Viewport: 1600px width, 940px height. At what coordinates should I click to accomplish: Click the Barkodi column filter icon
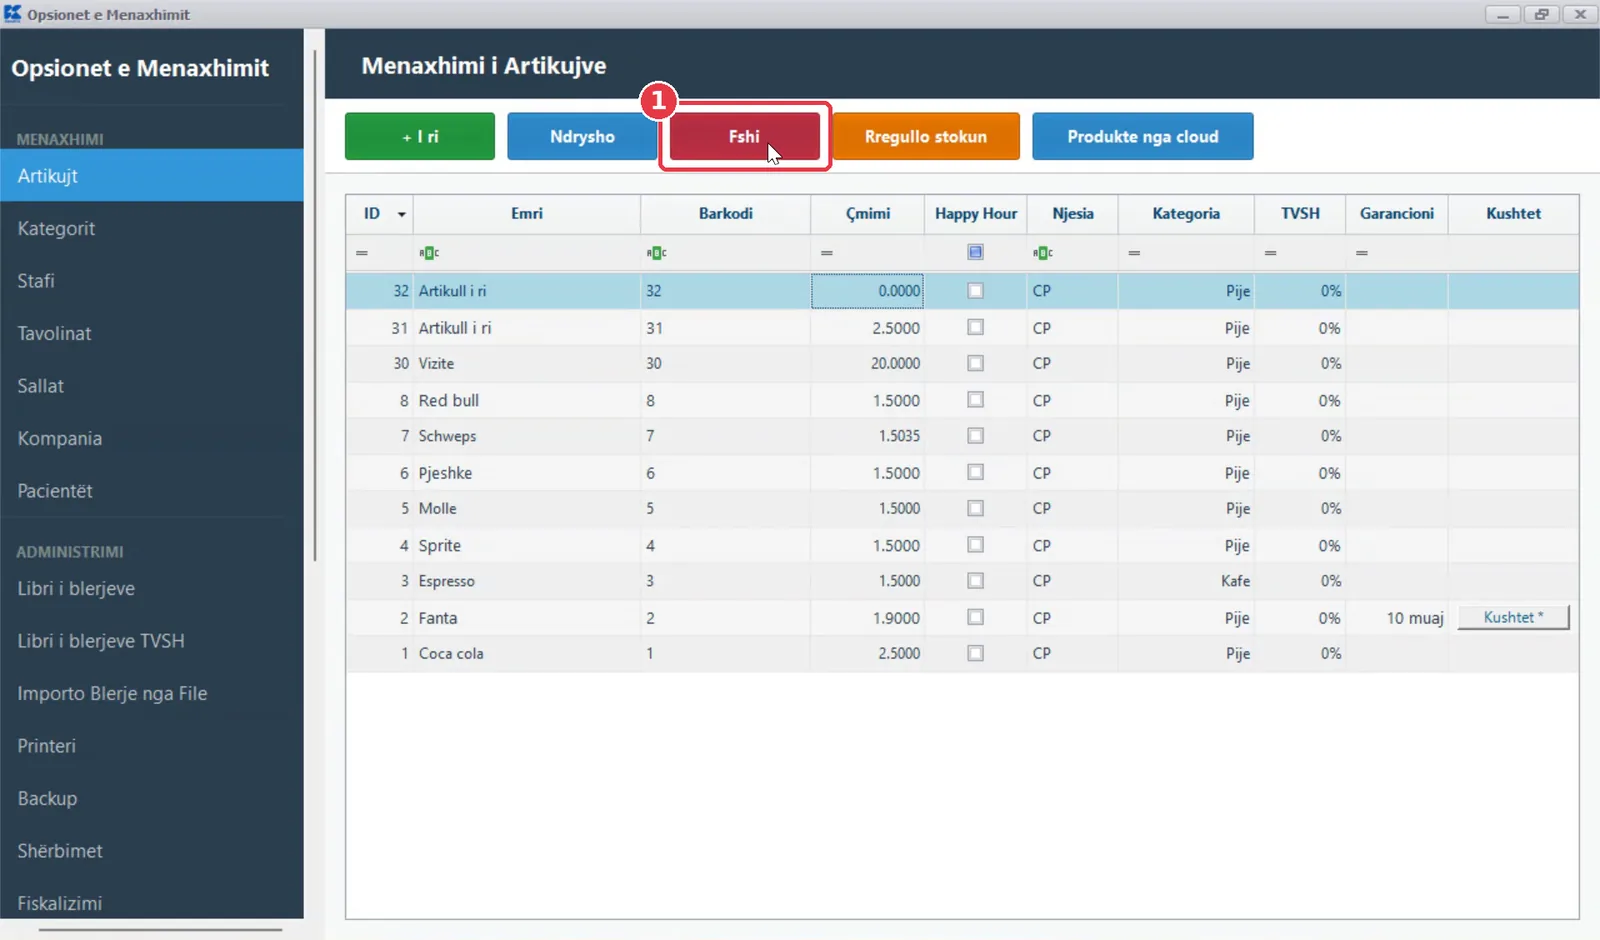pos(656,253)
